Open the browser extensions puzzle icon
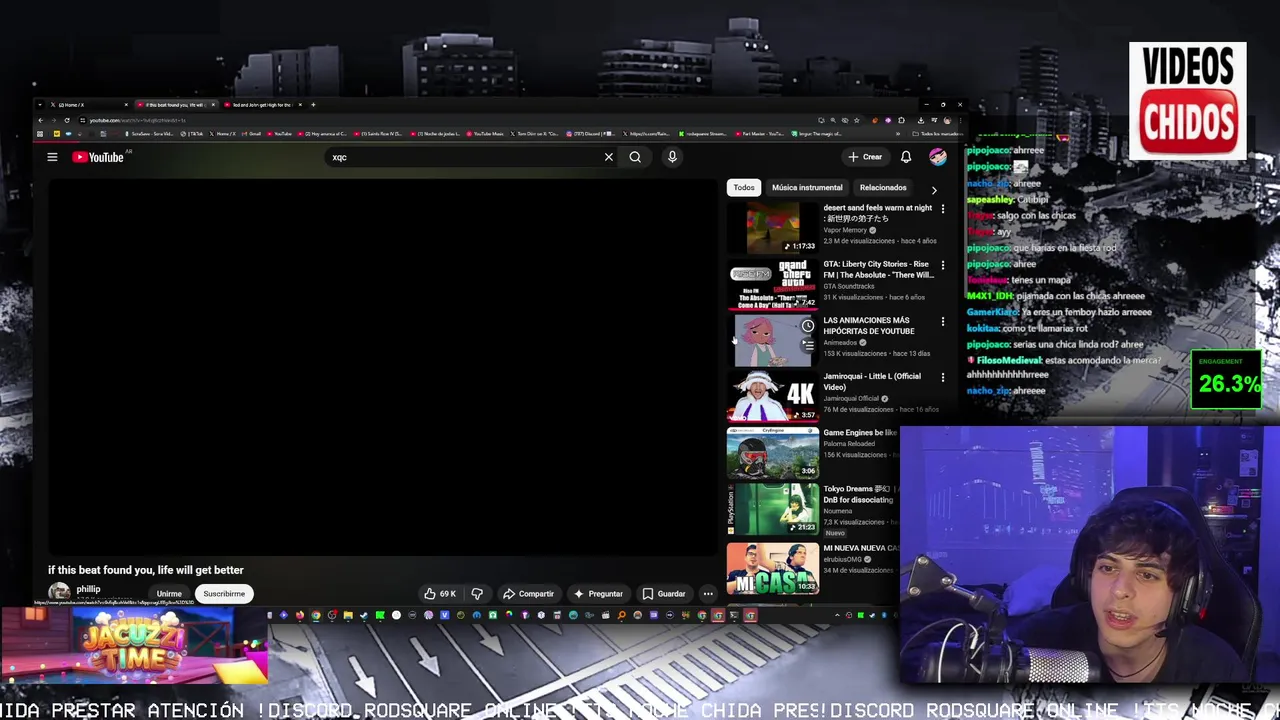The height and width of the screenshot is (720, 1280). (x=901, y=121)
